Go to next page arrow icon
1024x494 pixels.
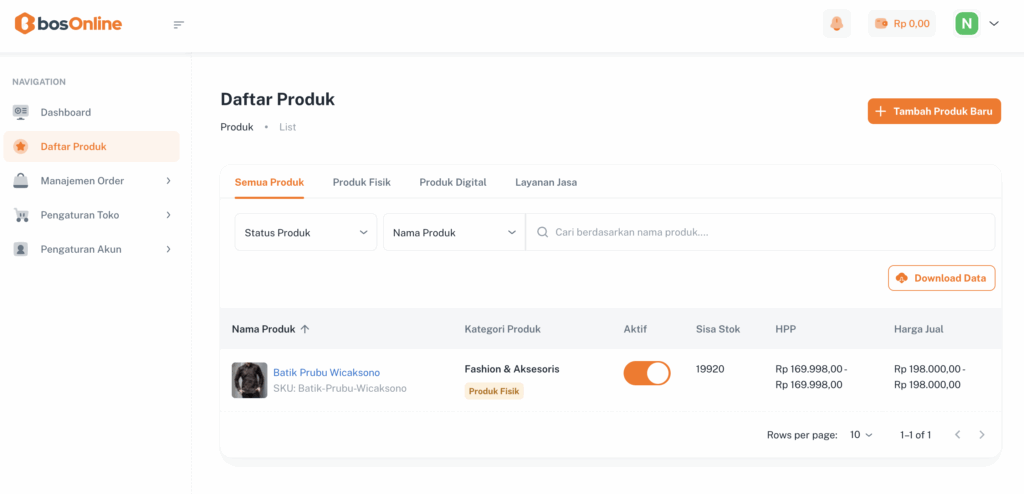point(982,435)
